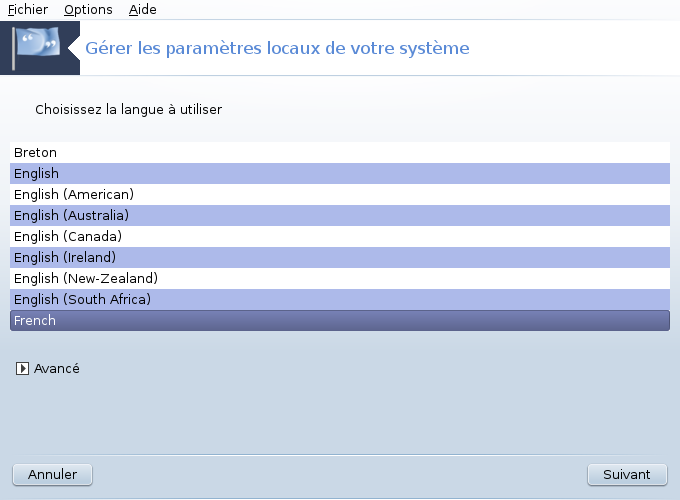Select the highlighted French entry

[x=340, y=320]
